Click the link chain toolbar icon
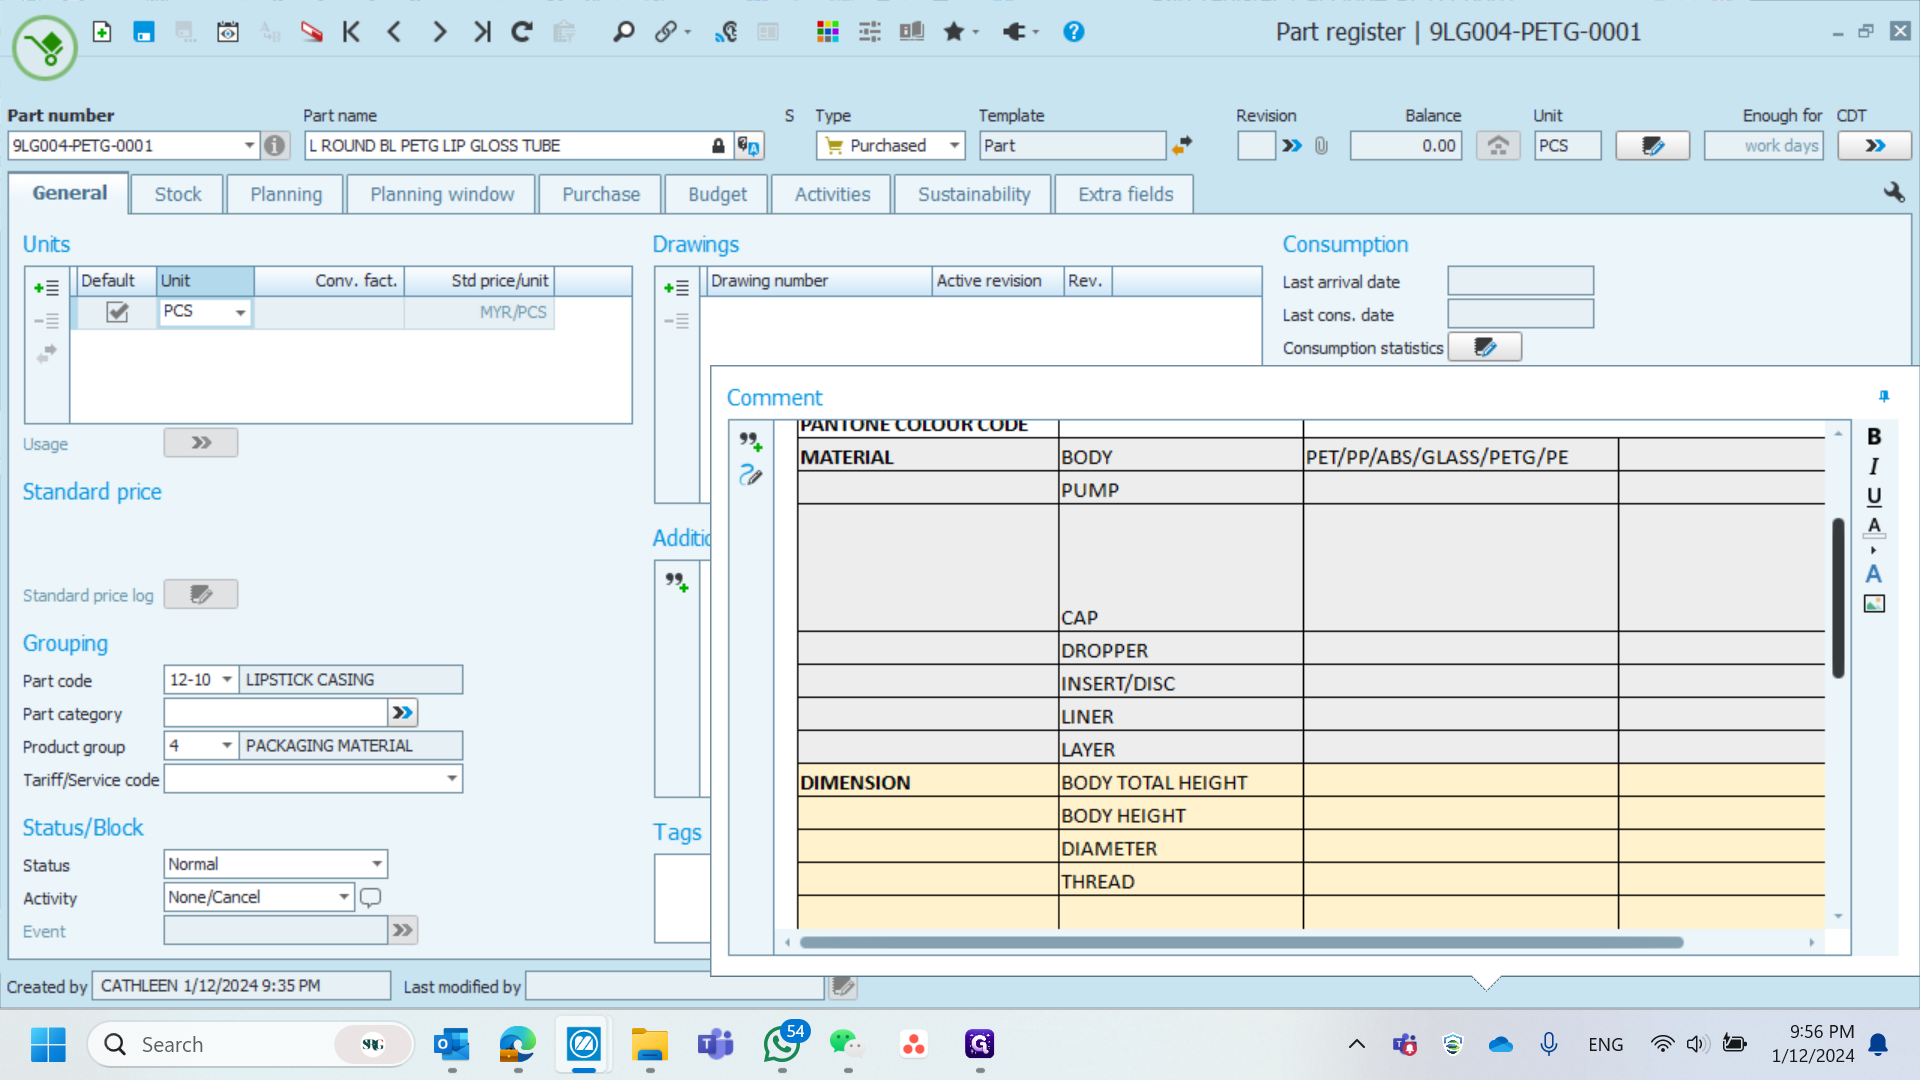 pos(666,32)
